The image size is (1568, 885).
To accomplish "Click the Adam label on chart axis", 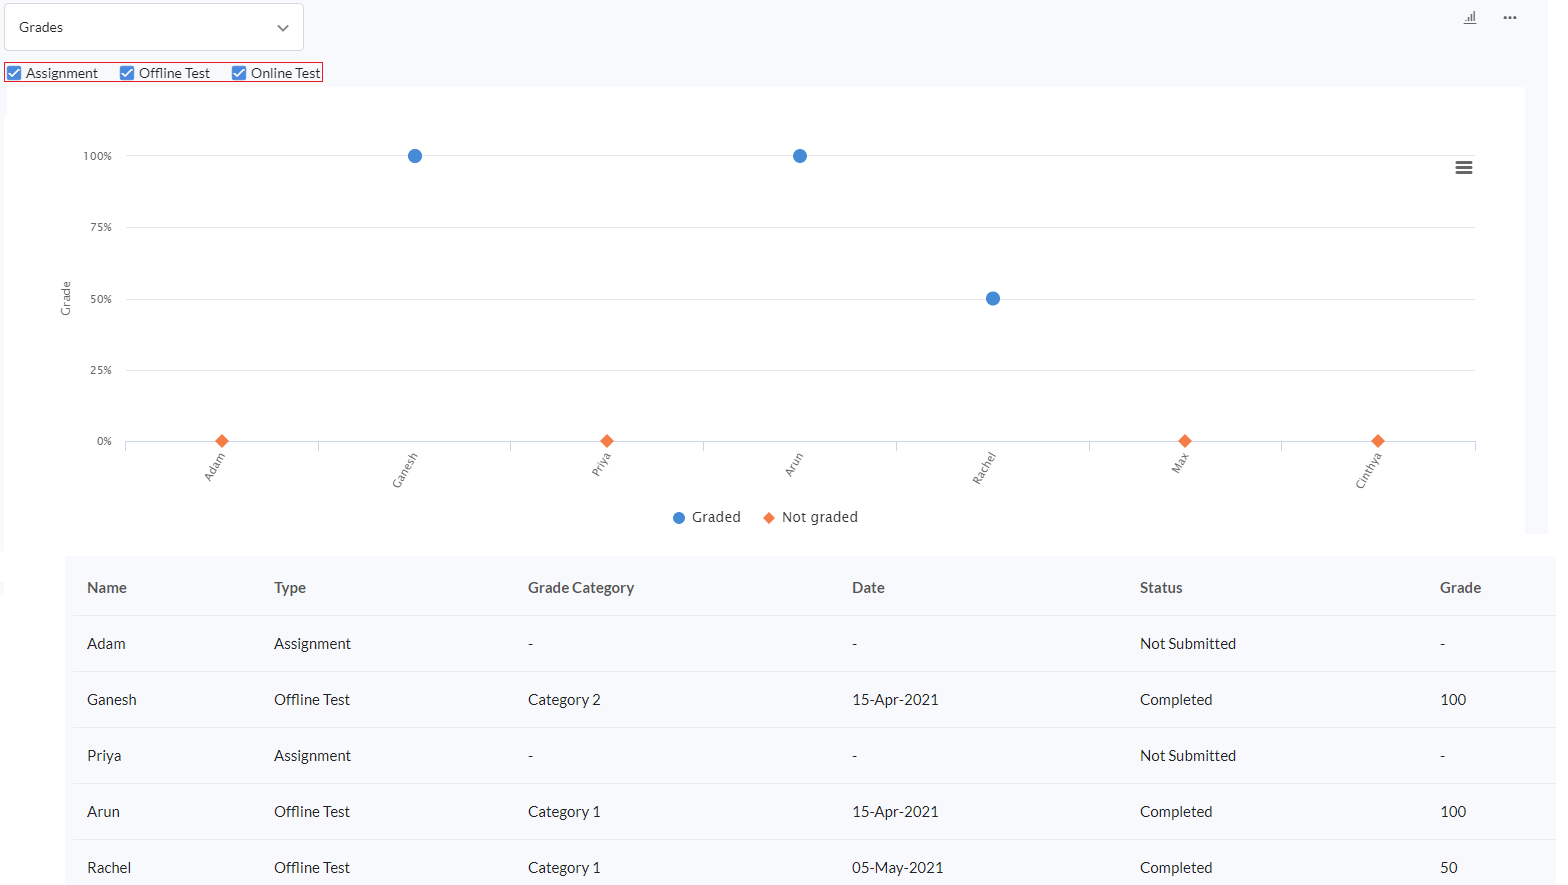I will point(215,467).
